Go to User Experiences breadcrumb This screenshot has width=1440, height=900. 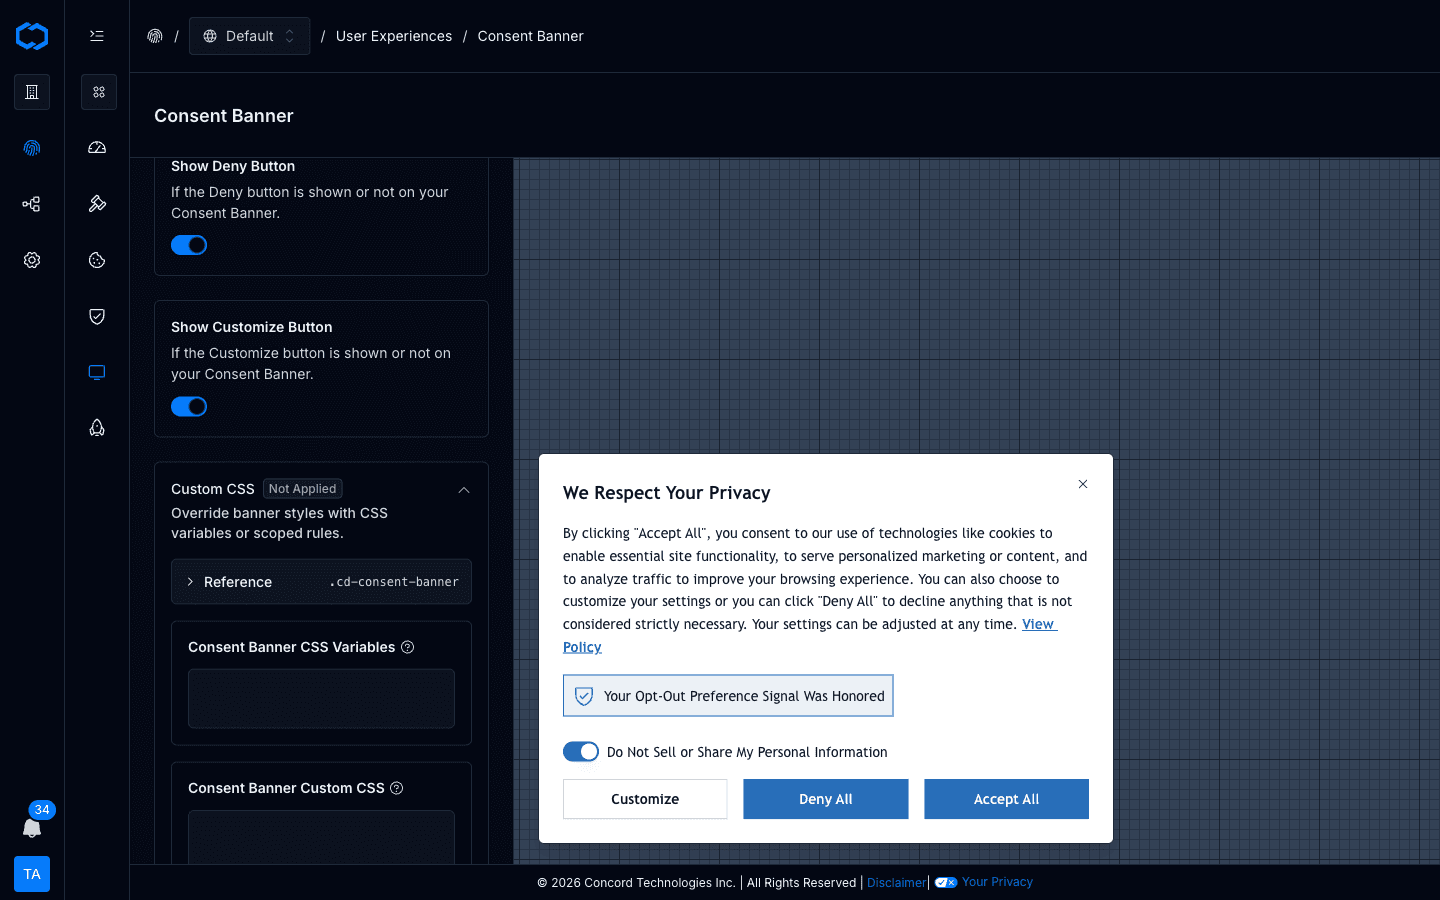click(394, 35)
